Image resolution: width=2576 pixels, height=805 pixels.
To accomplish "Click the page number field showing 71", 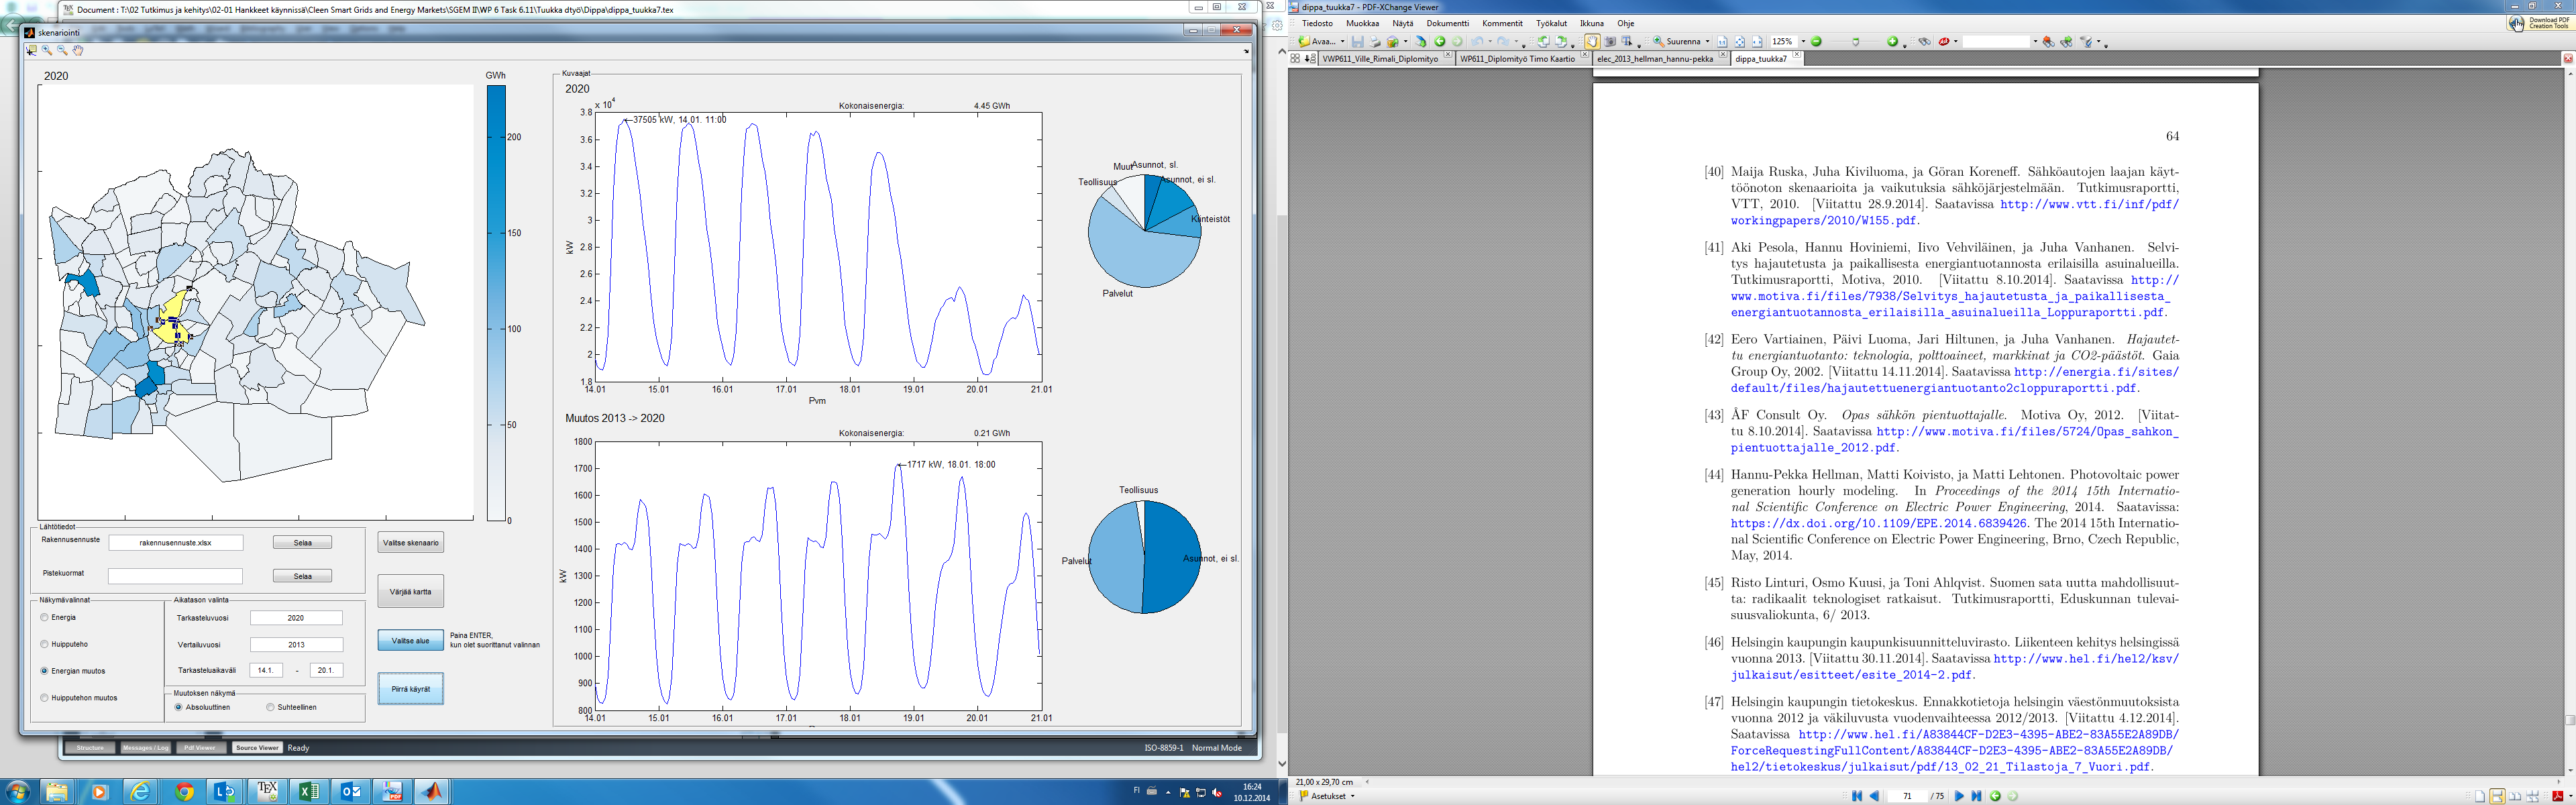I will (1908, 796).
